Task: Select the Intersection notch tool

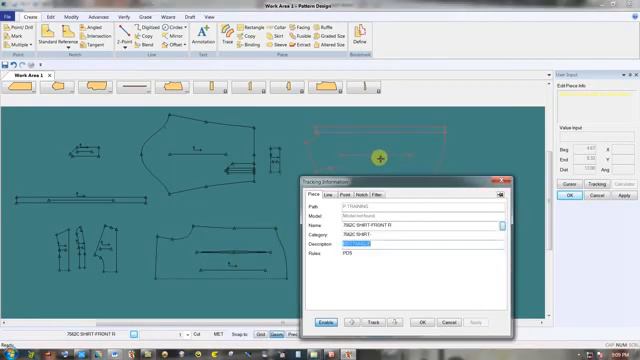Action: (x=96, y=36)
